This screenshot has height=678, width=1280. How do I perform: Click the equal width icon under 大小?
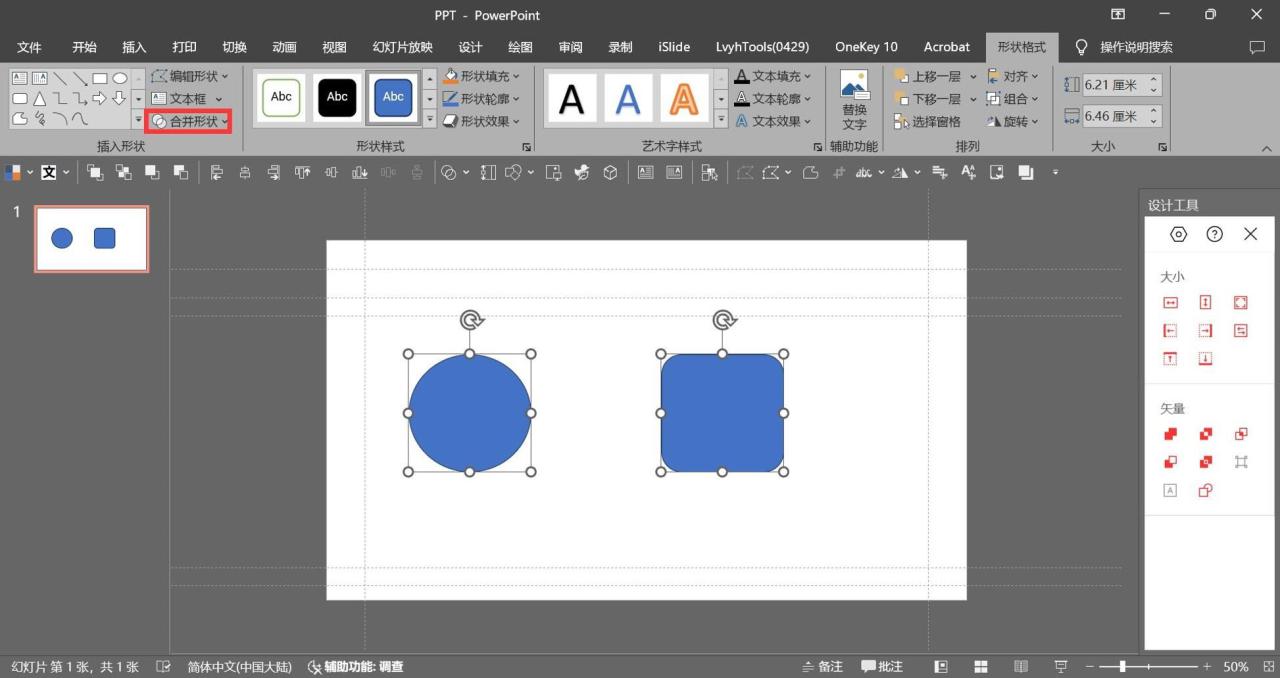pos(1170,303)
